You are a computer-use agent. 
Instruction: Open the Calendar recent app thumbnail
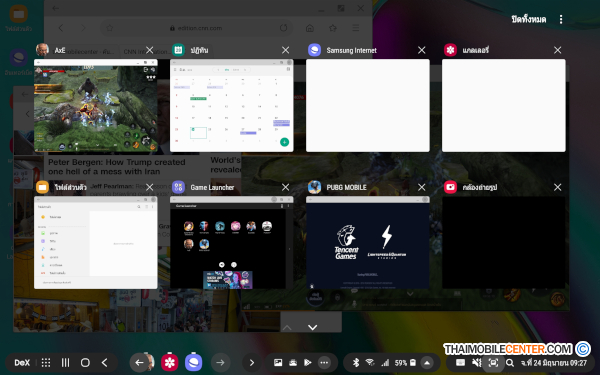coord(232,105)
